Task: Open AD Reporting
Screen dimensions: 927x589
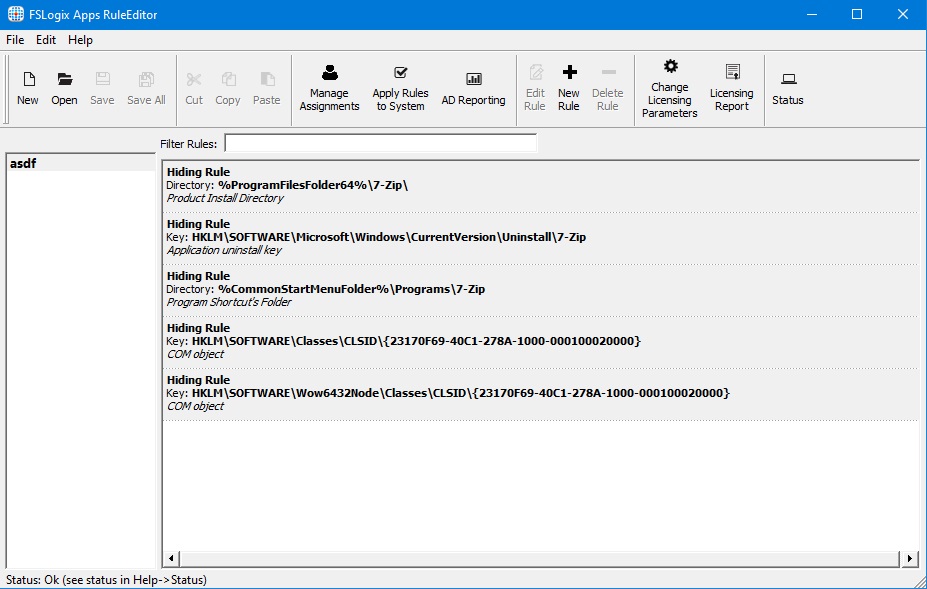Action: pos(474,89)
